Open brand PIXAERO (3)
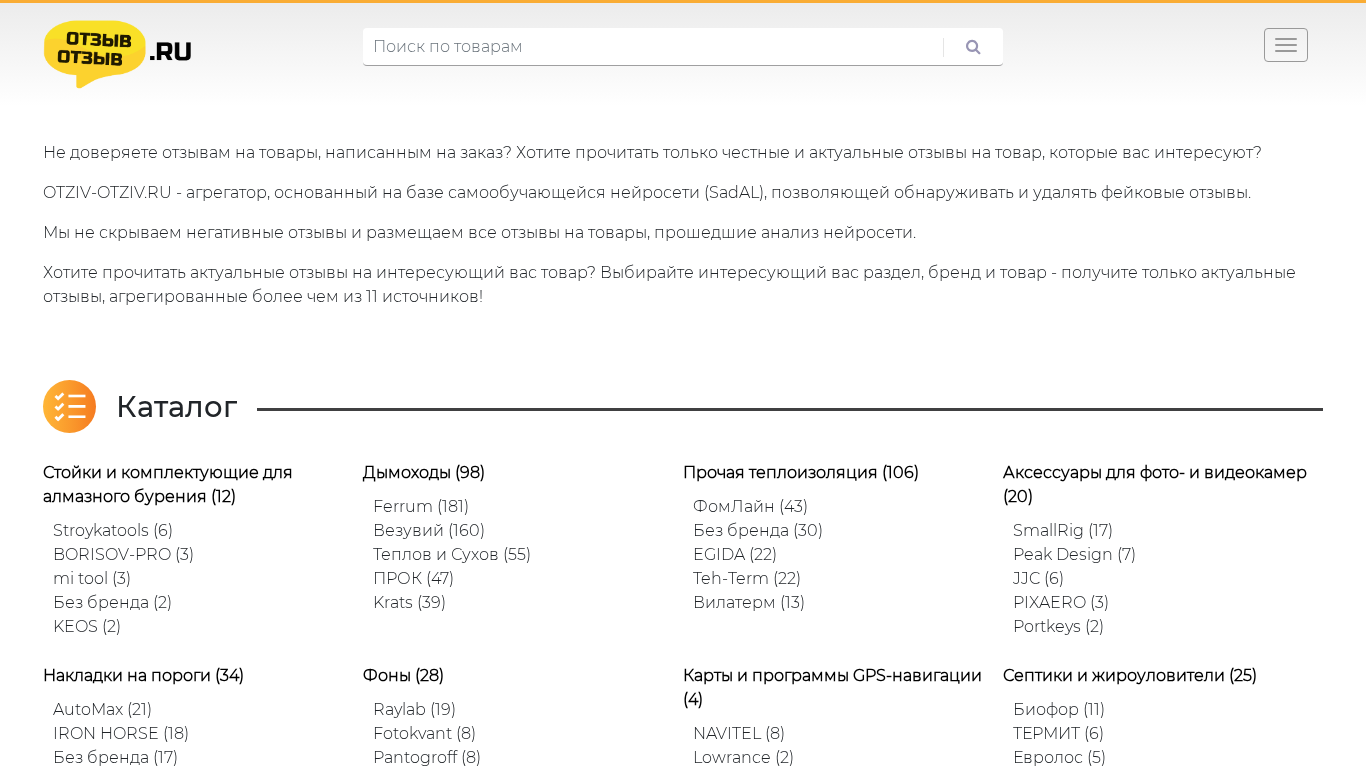The width and height of the screenshot is (1366, 768). pos(1061,602)
